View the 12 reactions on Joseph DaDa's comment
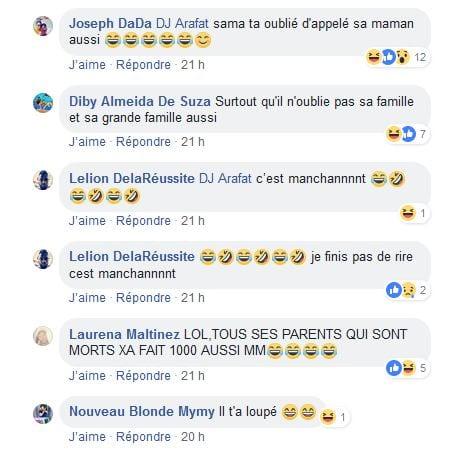Viewport: 469px width, 463px height. [396, 57]
